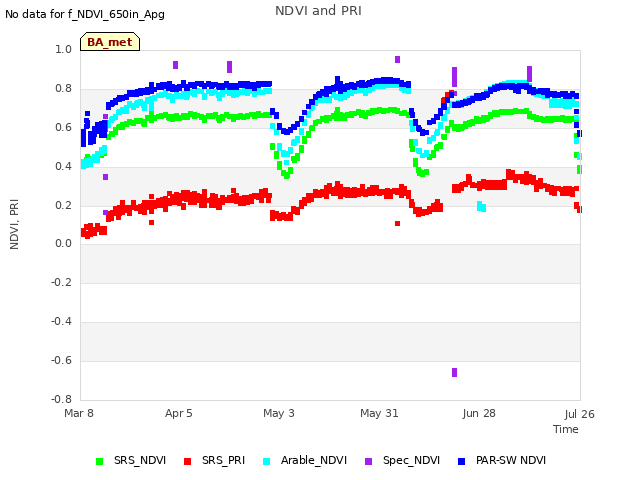The image size is (640, 480).
Task: Click the -0.4 y-axis tick label
Action: click(61, 321)
